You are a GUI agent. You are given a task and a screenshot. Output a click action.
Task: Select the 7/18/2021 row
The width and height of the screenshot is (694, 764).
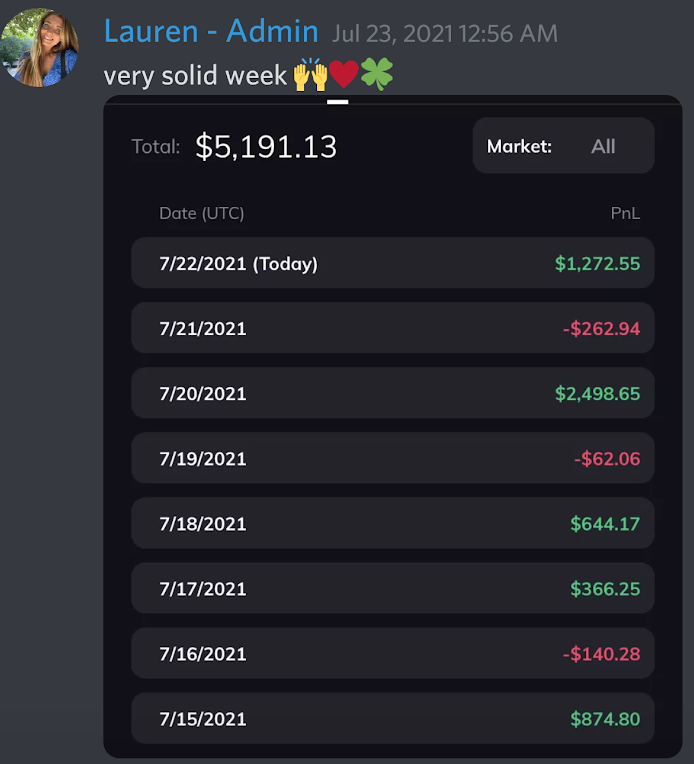point(393,523)
